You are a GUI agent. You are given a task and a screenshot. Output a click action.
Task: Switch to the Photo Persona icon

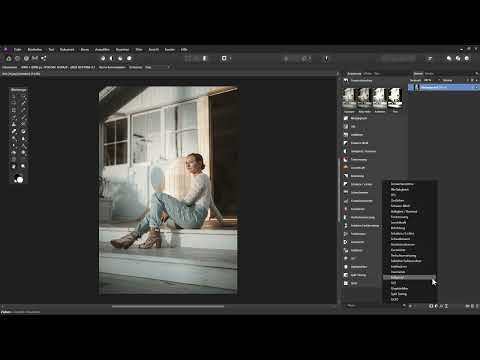[x=9, y=58]
